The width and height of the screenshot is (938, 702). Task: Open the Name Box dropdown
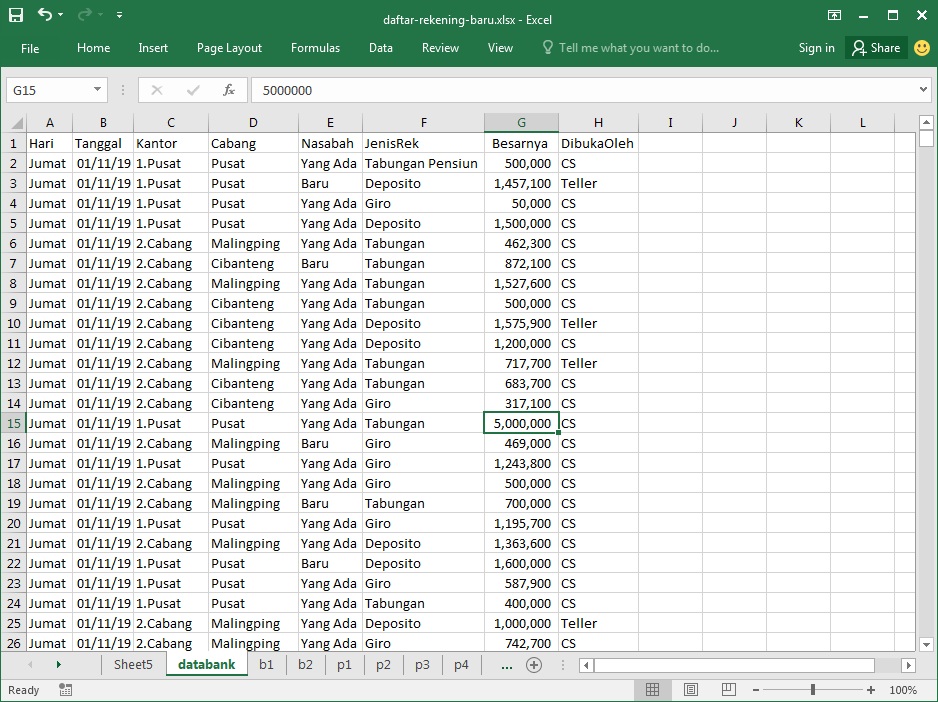(x=96, y=89)
